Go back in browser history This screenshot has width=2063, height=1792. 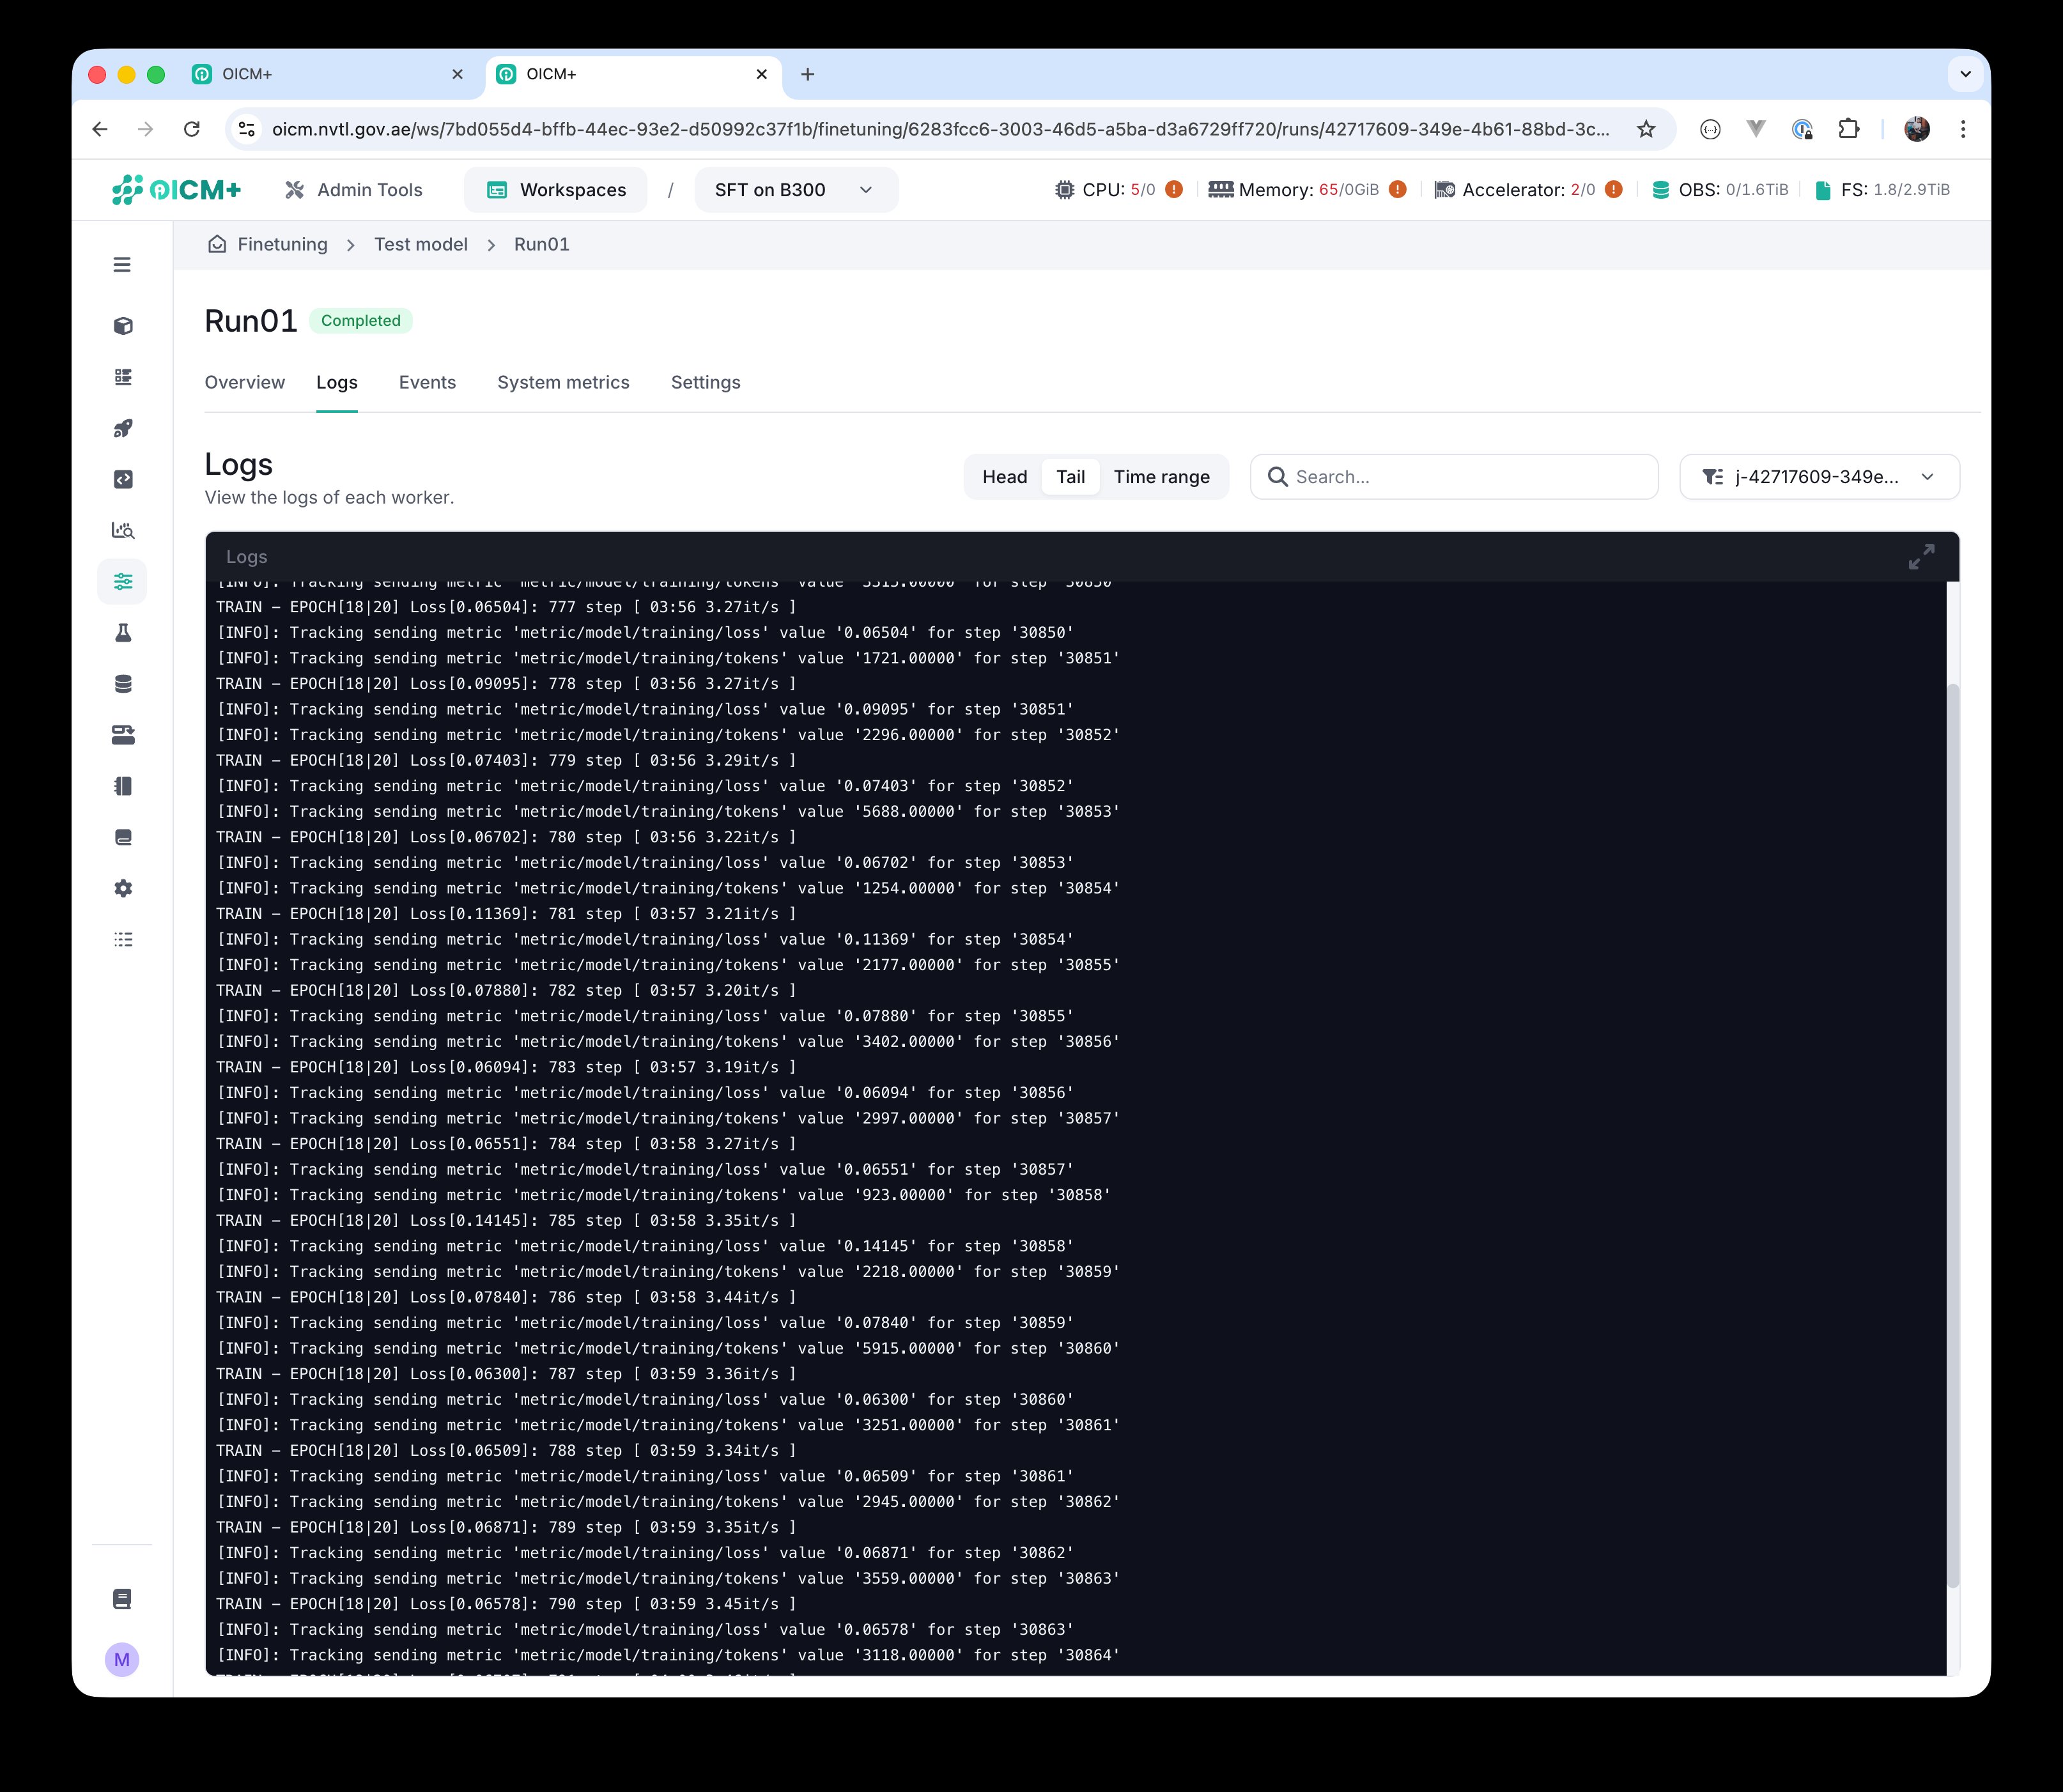[x=100, y=129]
